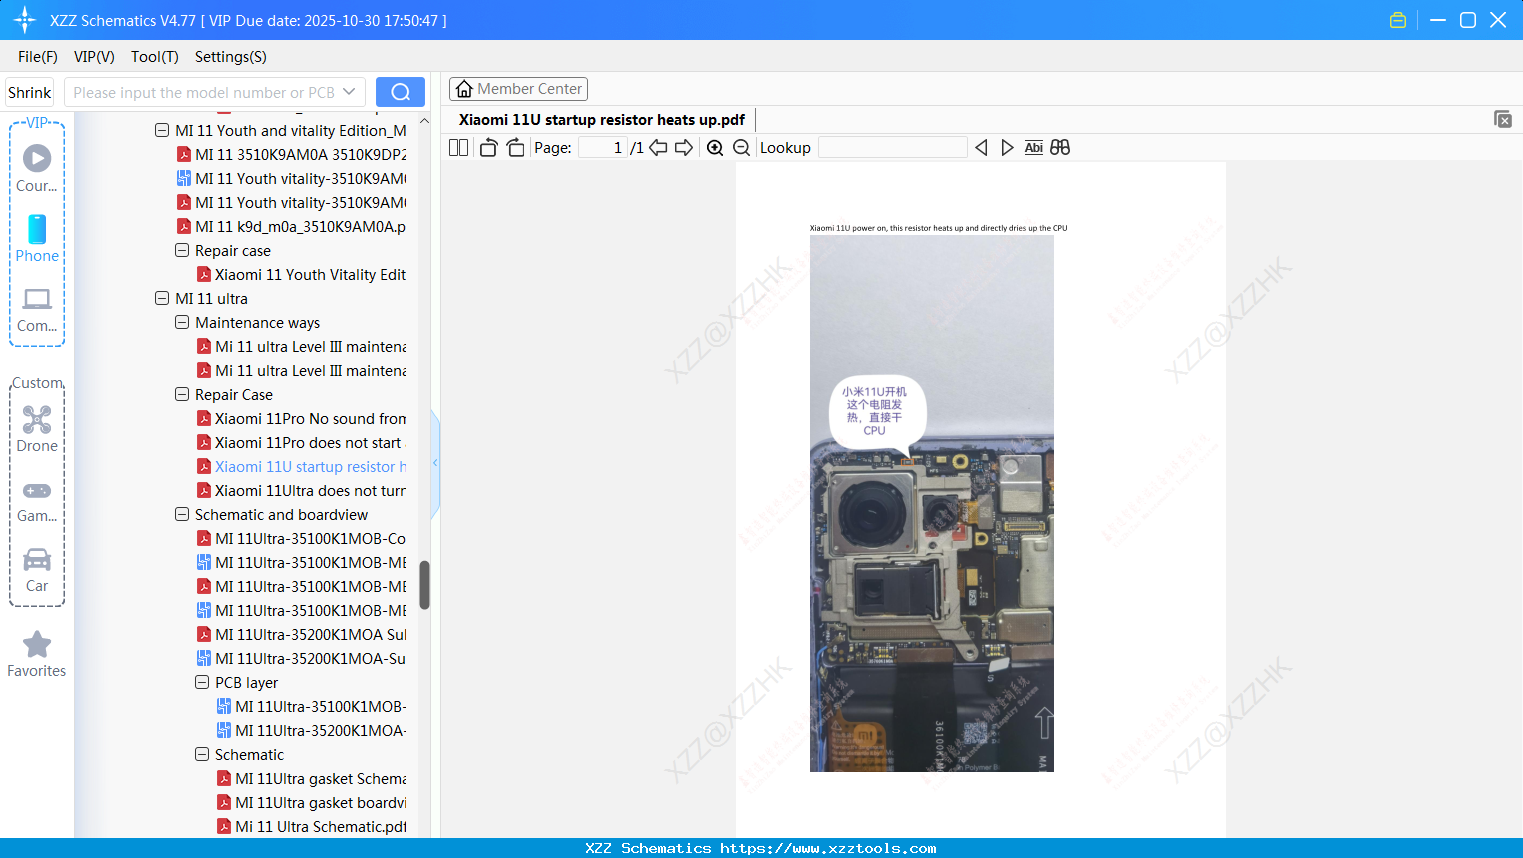
Task: Select the Xiaomi 11U startup PDF tab
Action: pyautogui.click(x=600, y=119)
